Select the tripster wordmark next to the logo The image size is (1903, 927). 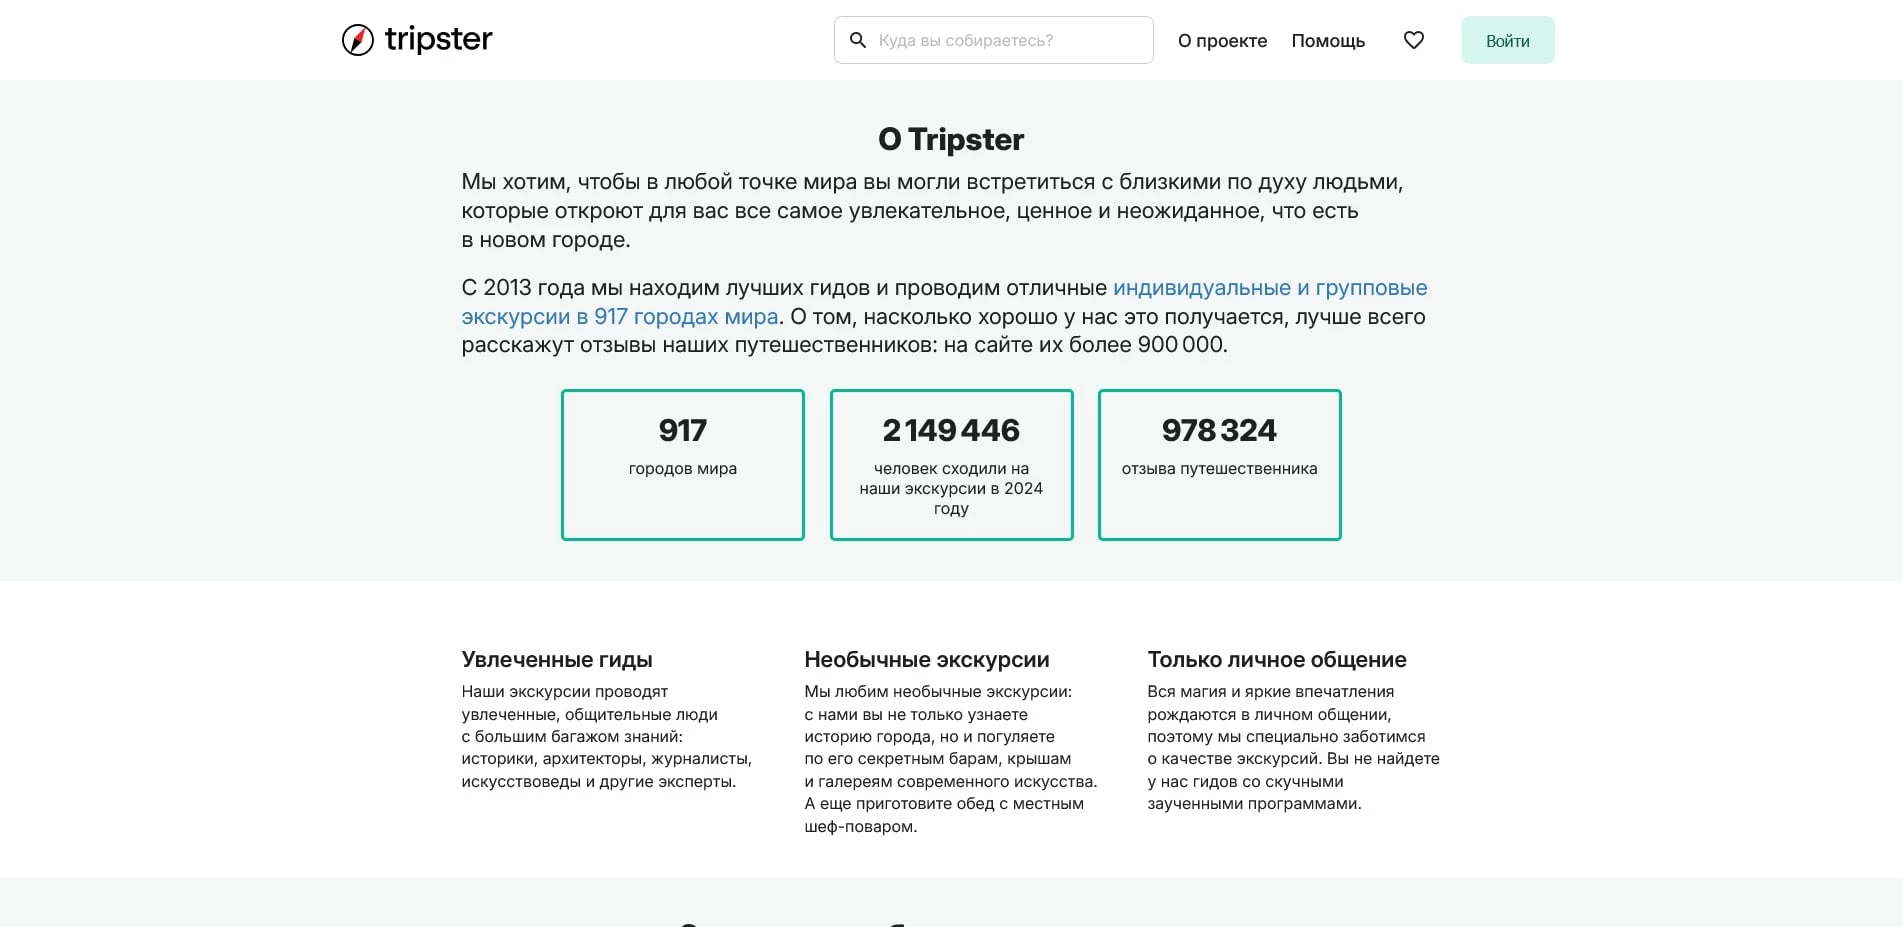438,39
